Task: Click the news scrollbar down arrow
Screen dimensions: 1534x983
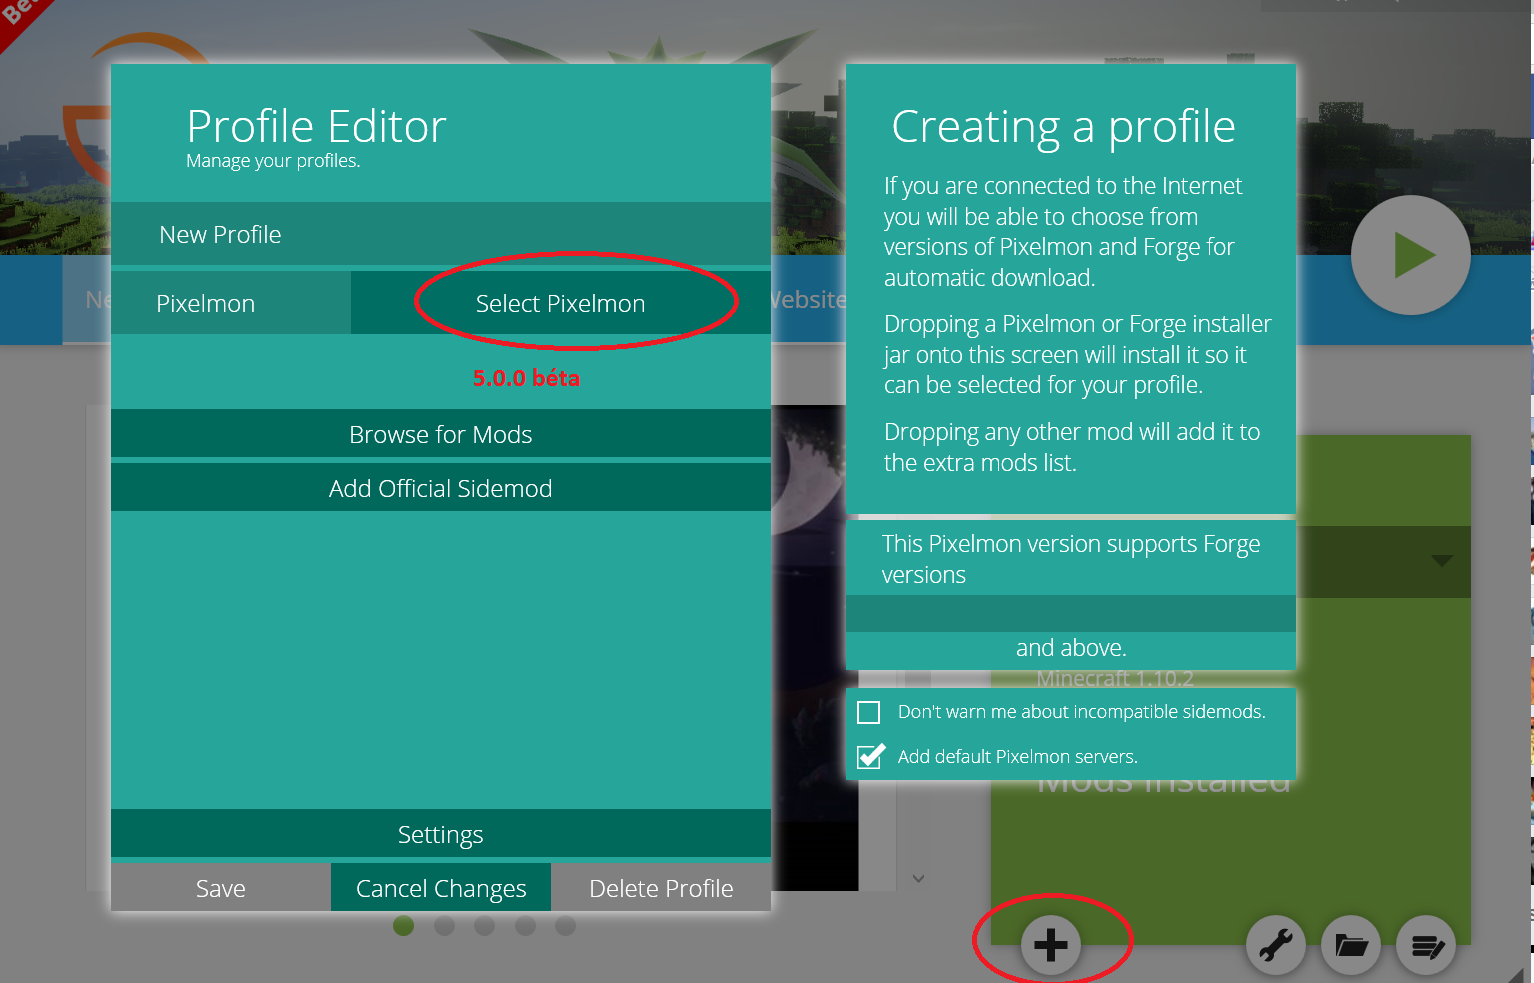Action: [x=918, y=878]
